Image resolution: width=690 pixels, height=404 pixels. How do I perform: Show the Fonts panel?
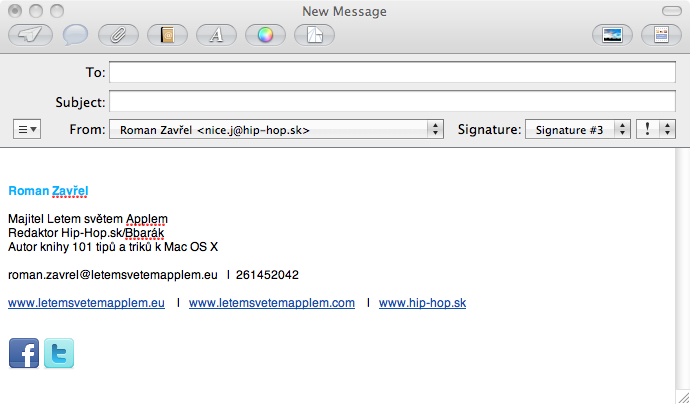point(215,35)
